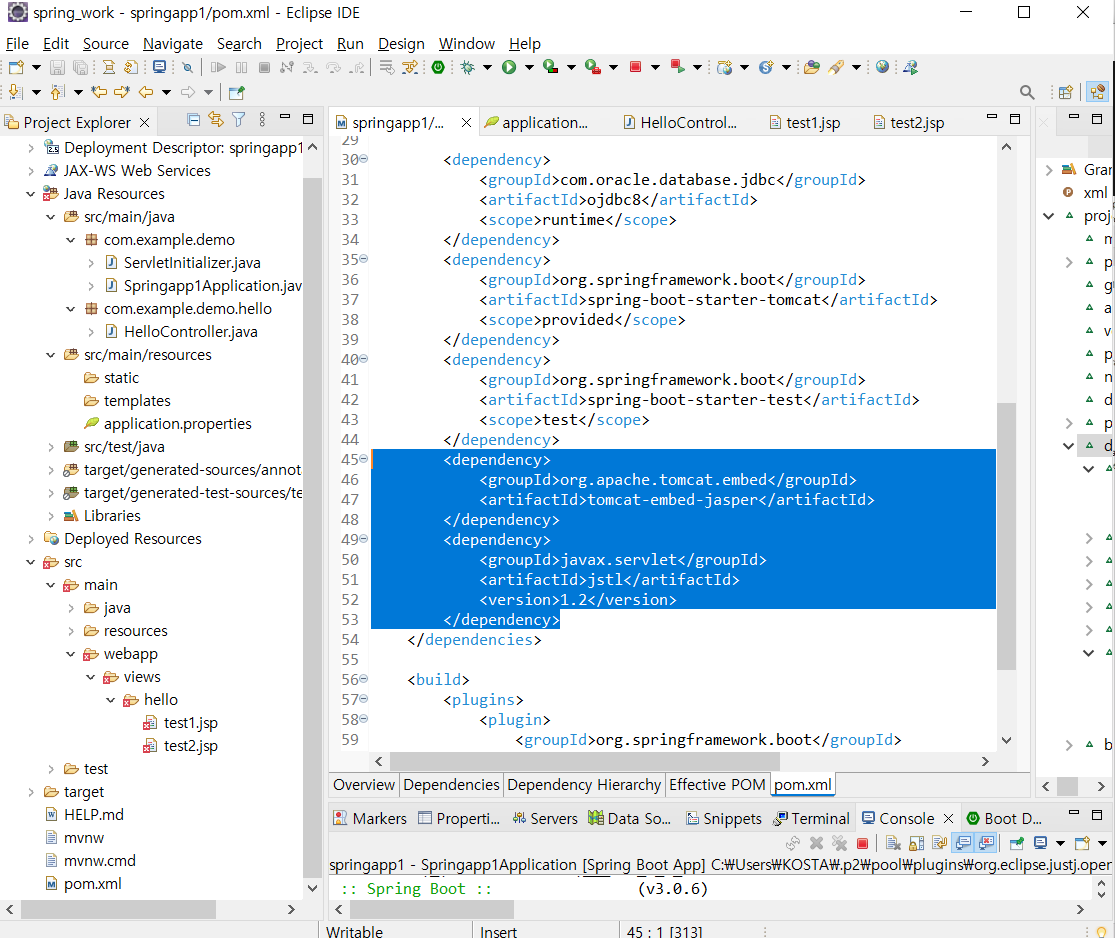
Task: Click the New wizard icon in toolbar
Action: [x=16, y=68]
